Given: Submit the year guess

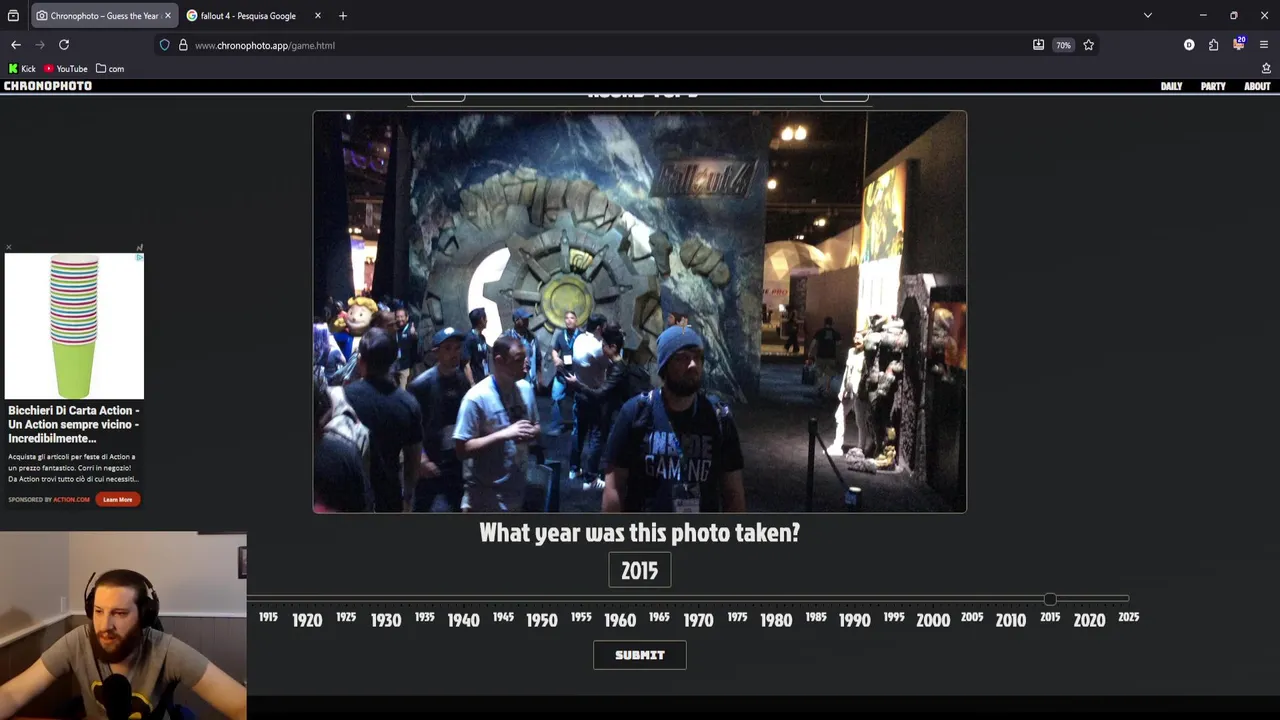Looking at the screenshot, I should pyautogui.click(x=640, y=655).
